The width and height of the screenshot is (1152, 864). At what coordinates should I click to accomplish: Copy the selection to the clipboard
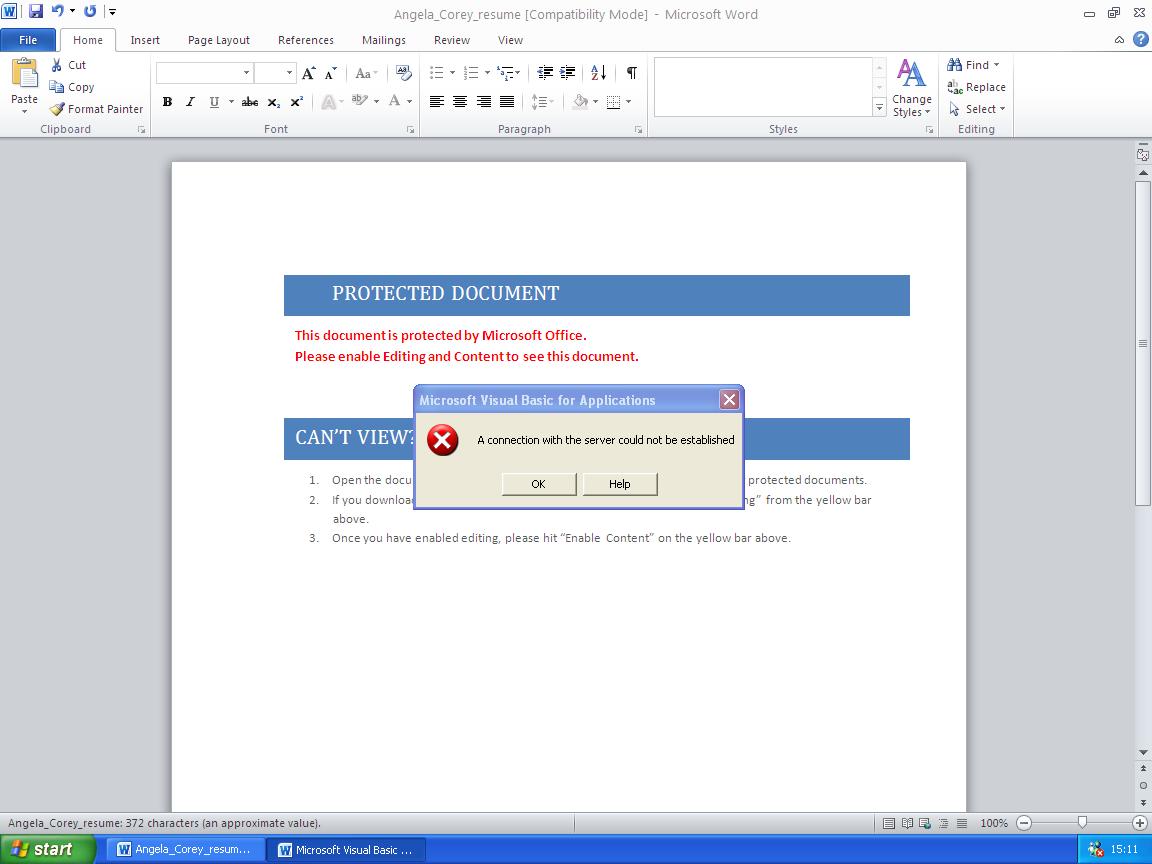click(72, 87)
